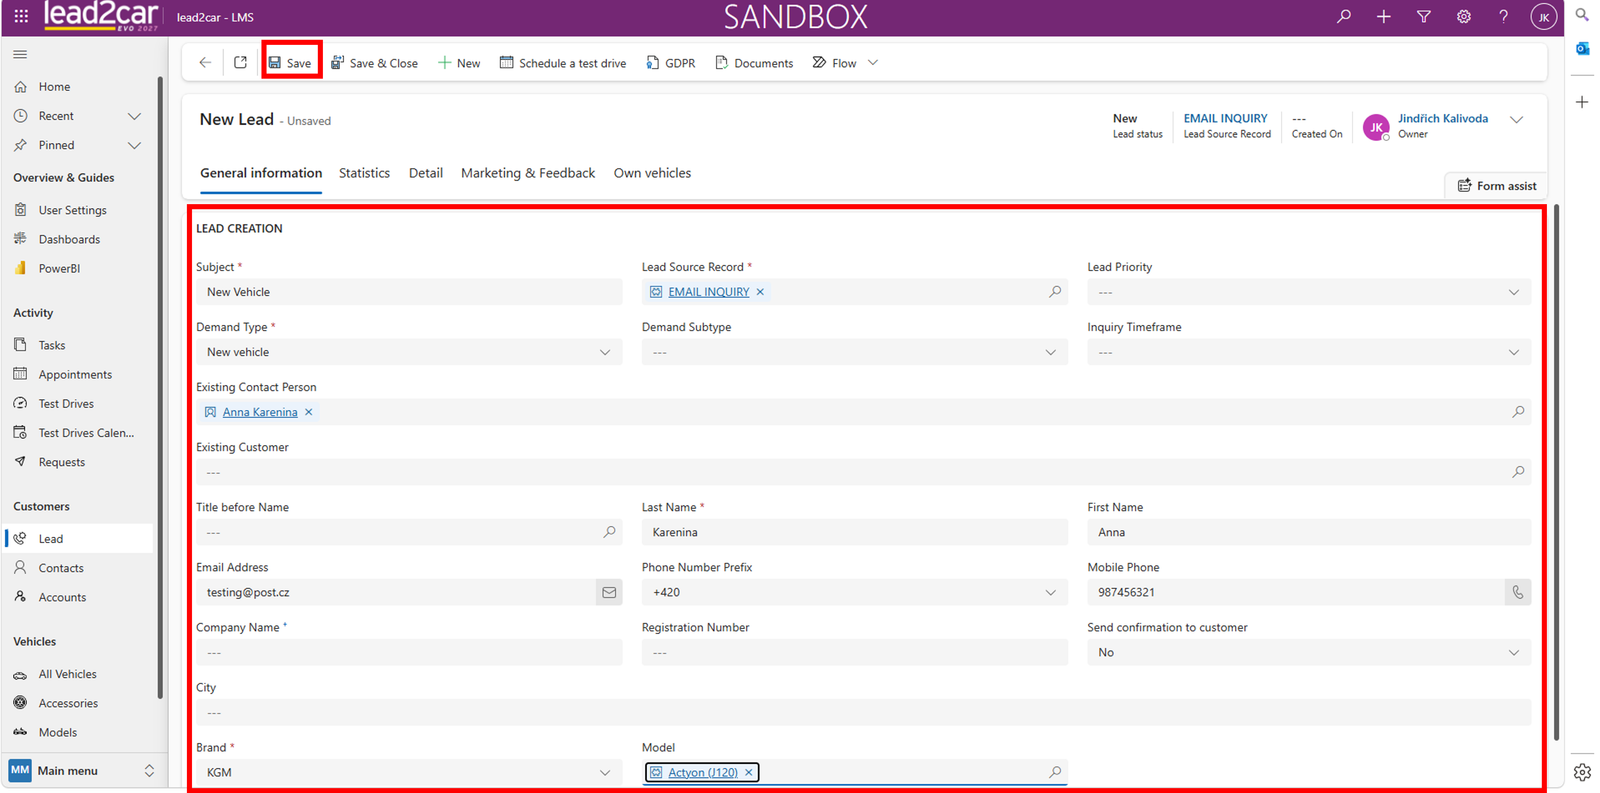Open record in new window icon
Viewport: 1600px width, 793px height.
240,62
